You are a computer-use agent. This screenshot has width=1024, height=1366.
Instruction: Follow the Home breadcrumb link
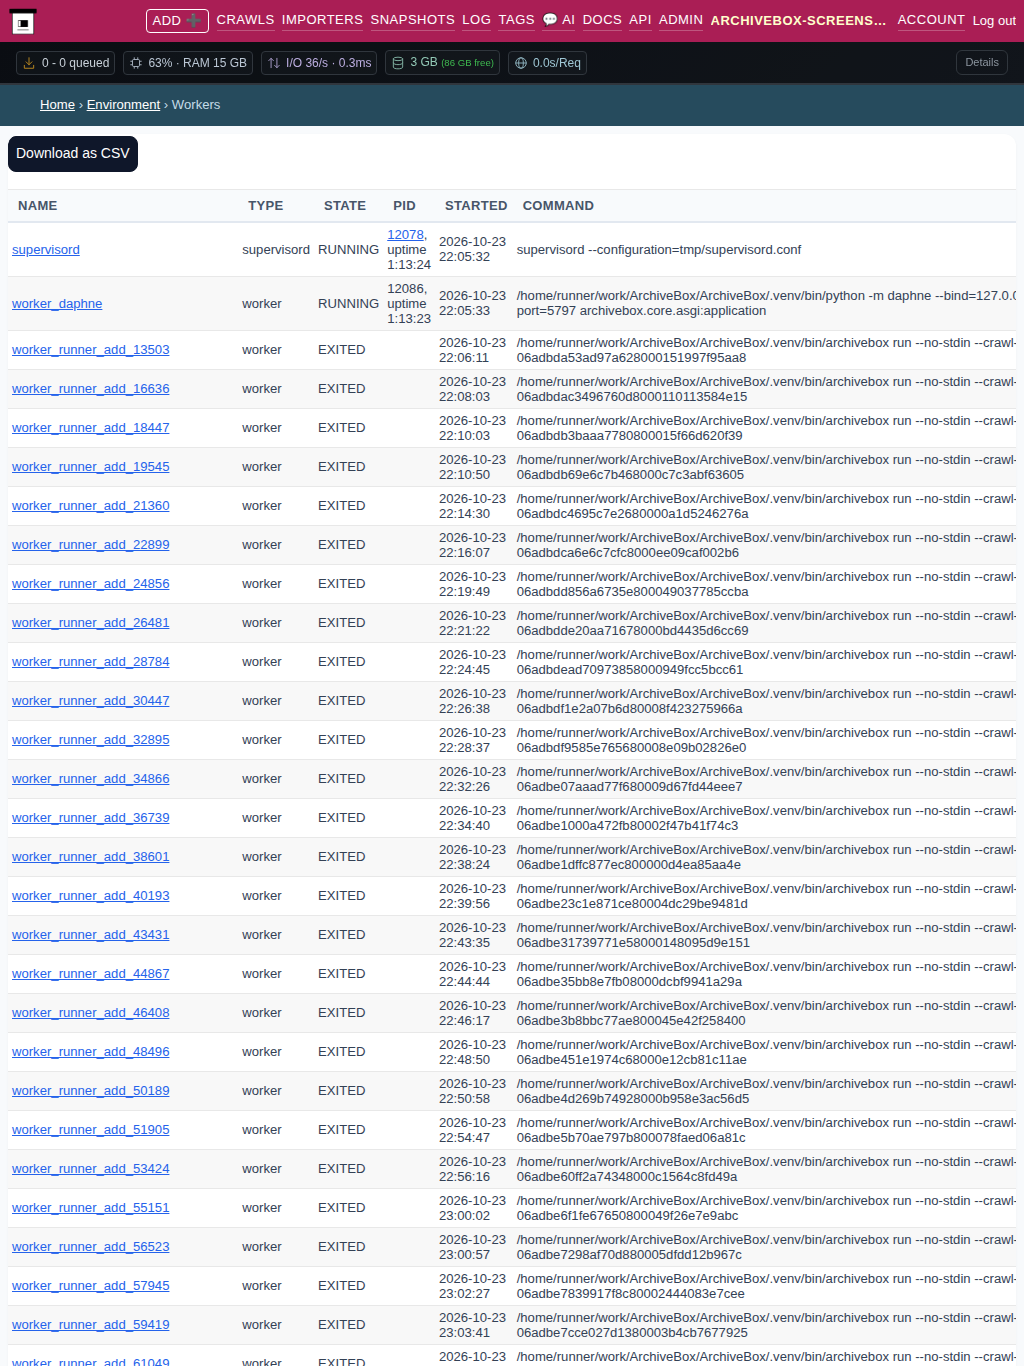57,105
